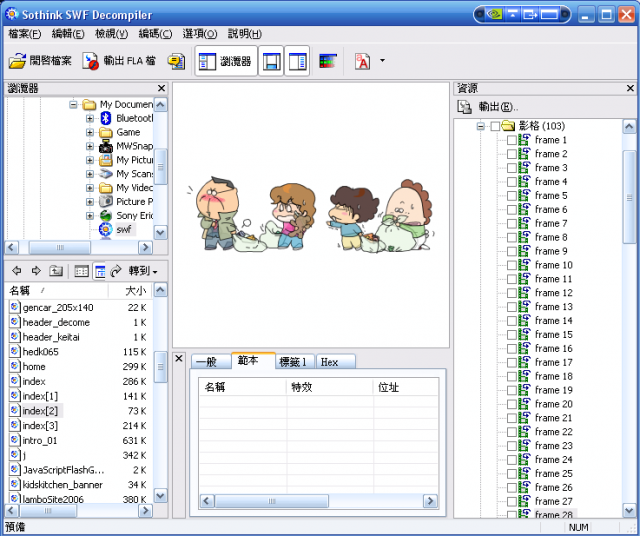640x536 pixels.
Task: Click the yellow comment icon in the toolbar
Action: tap(176, 62)
